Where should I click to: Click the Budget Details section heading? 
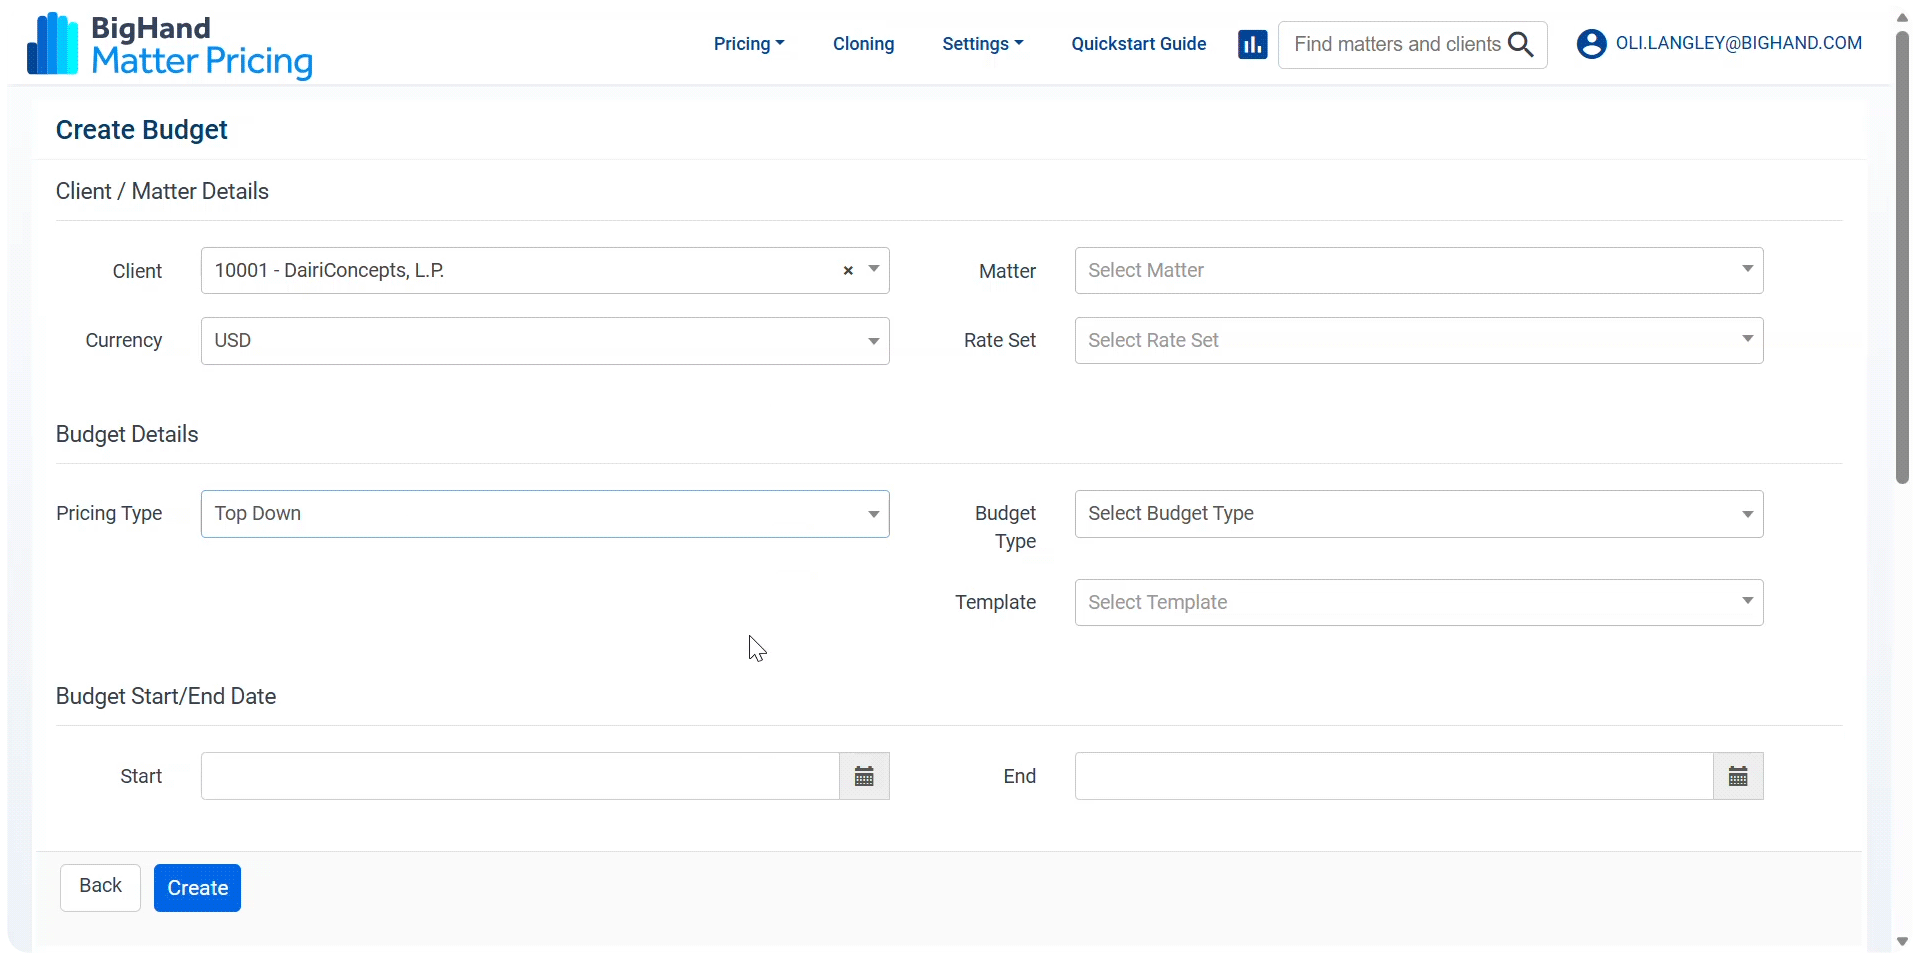pos(127,434)
